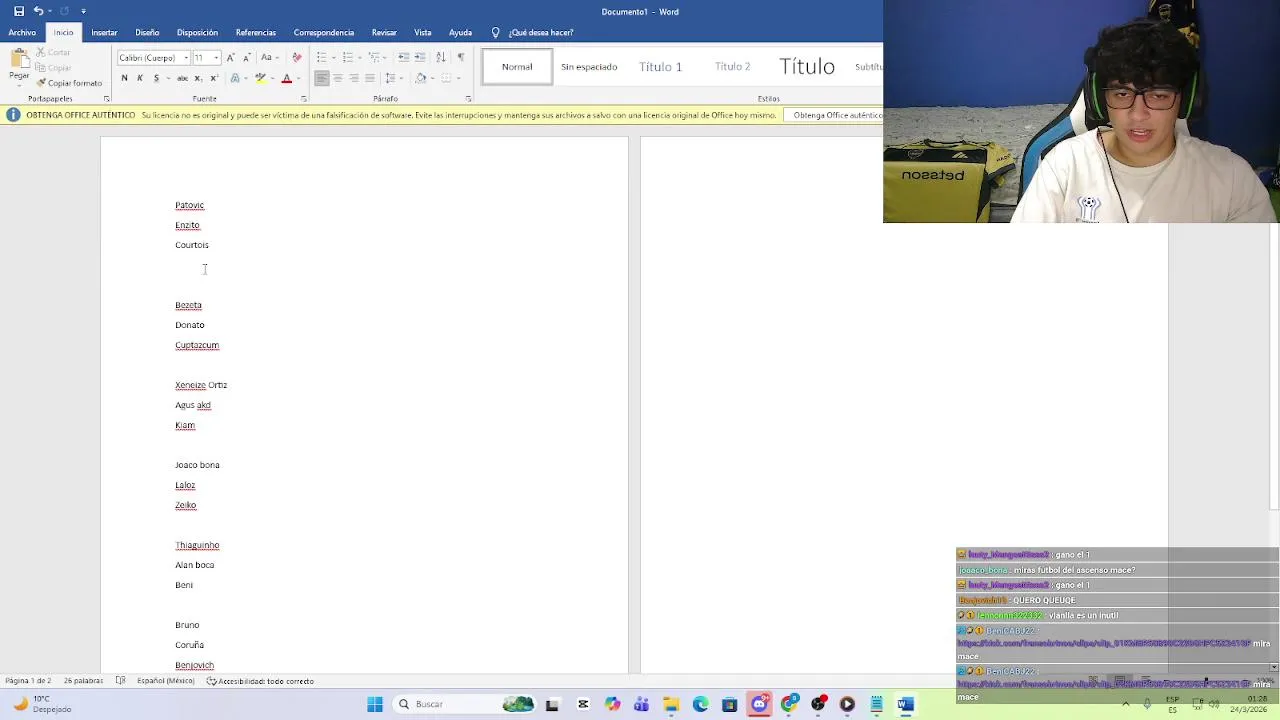Clear all formatting with the eraser icon

(x=297, y=58)
